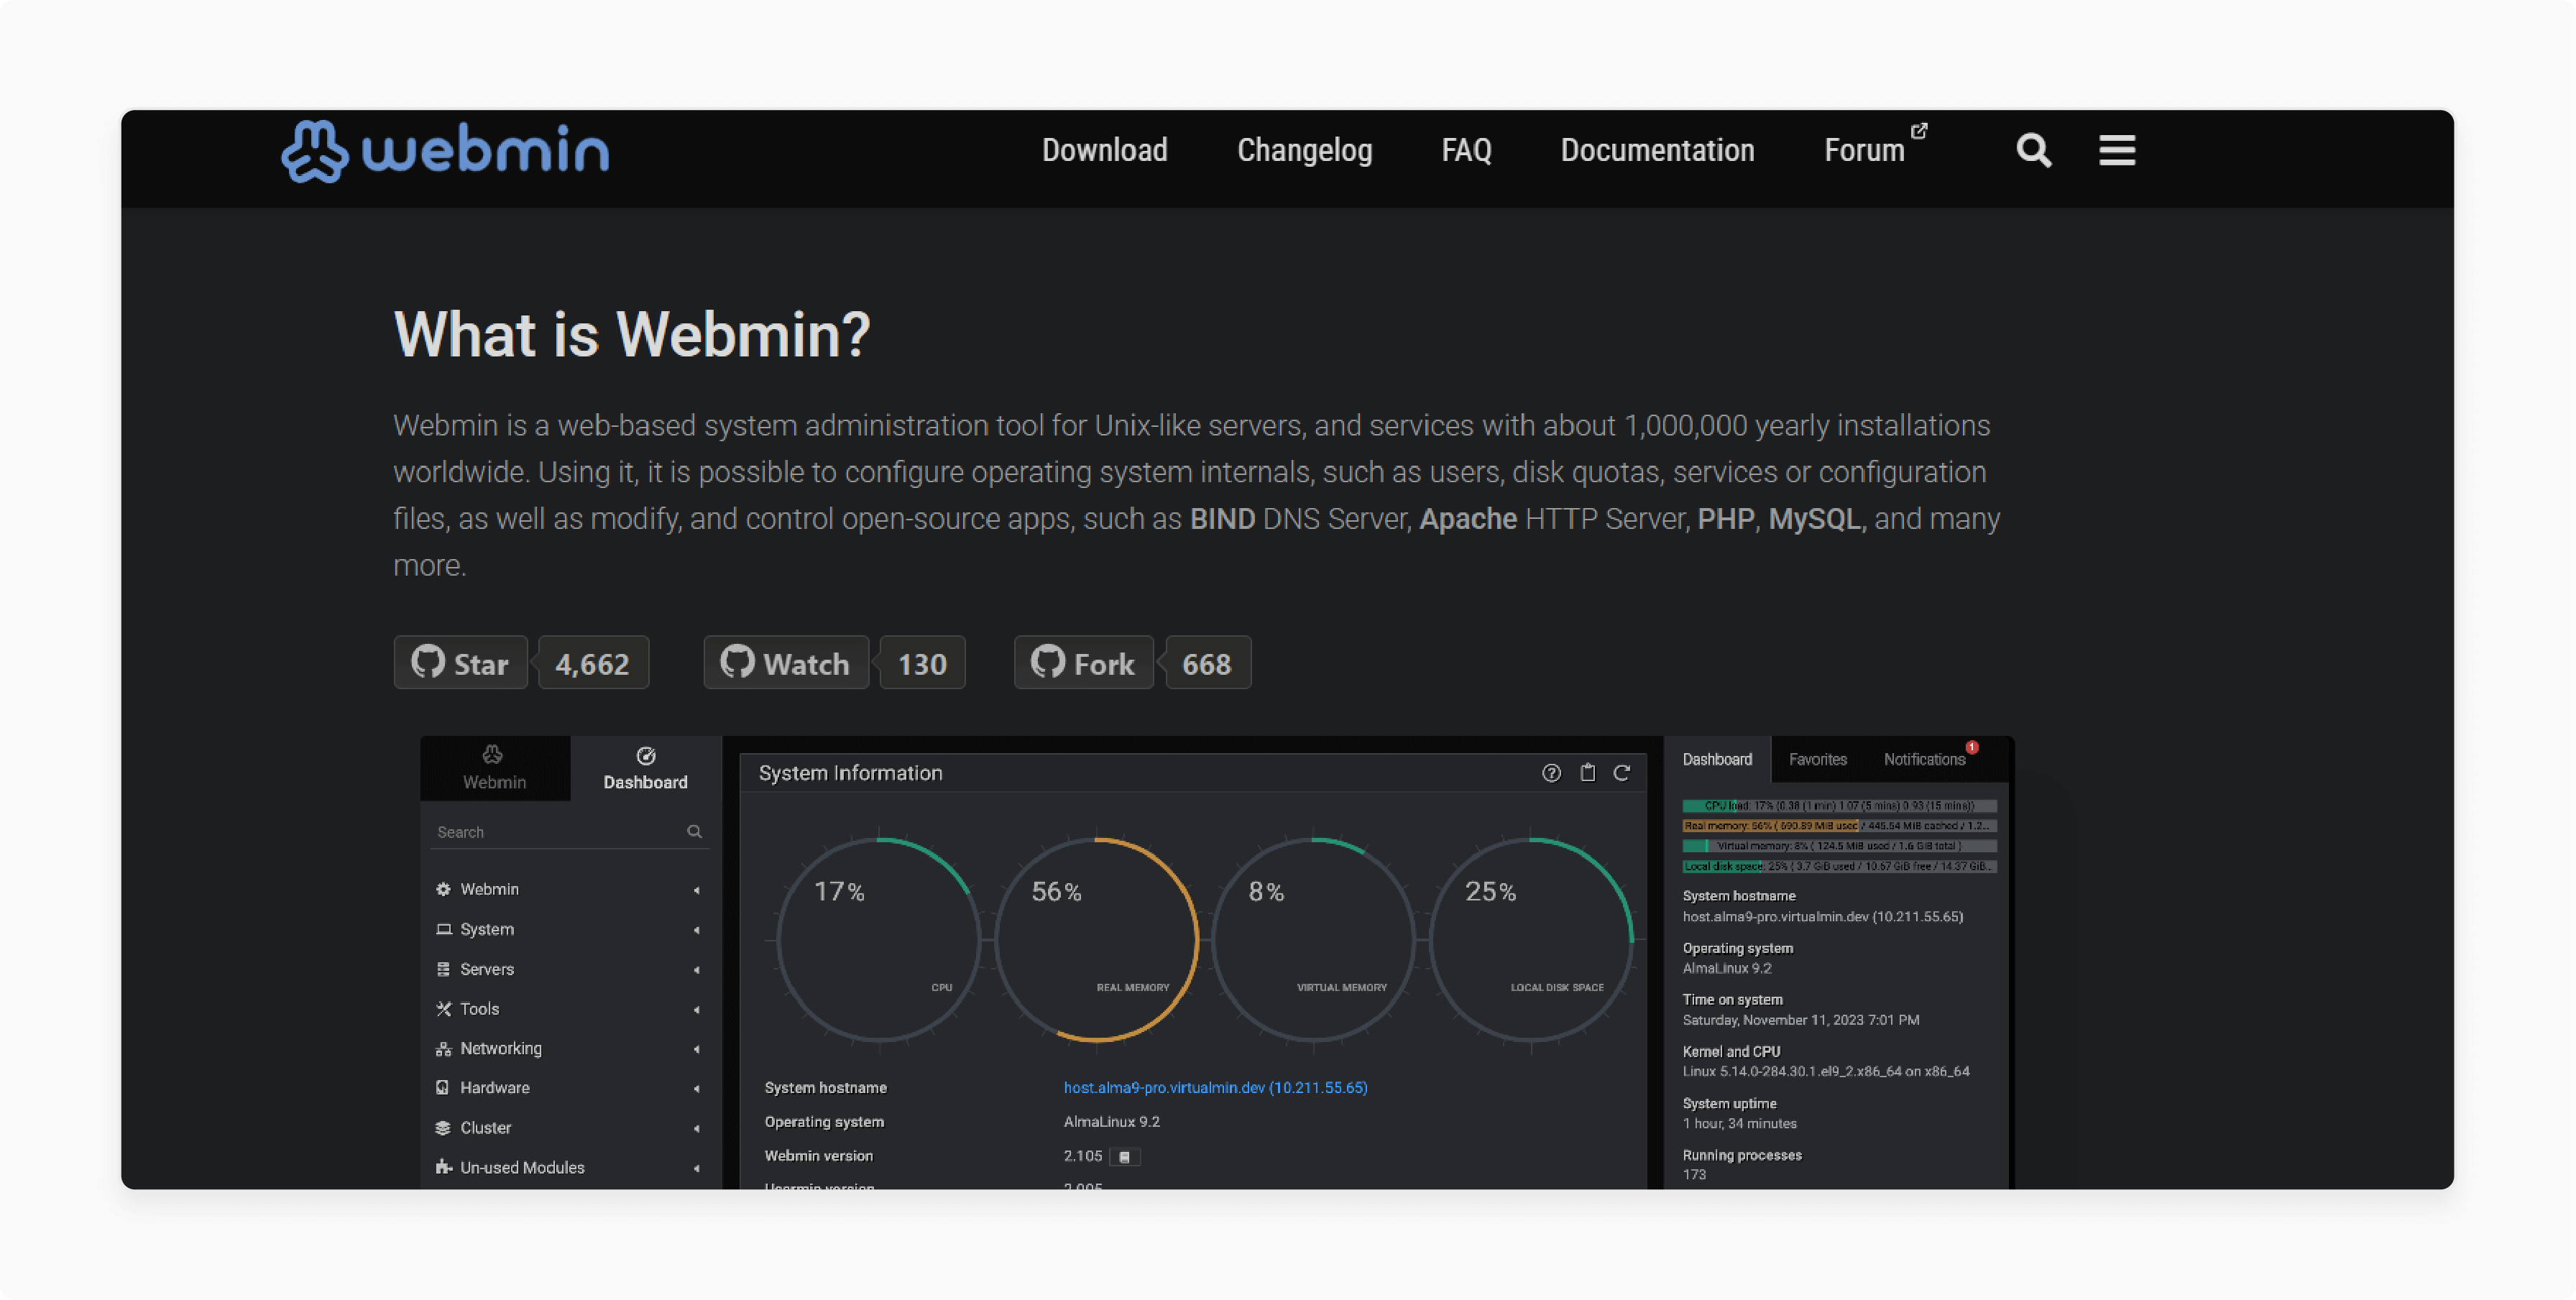
Task: Expand the Servers section in sidebar
Action: (x=487, y=969)
